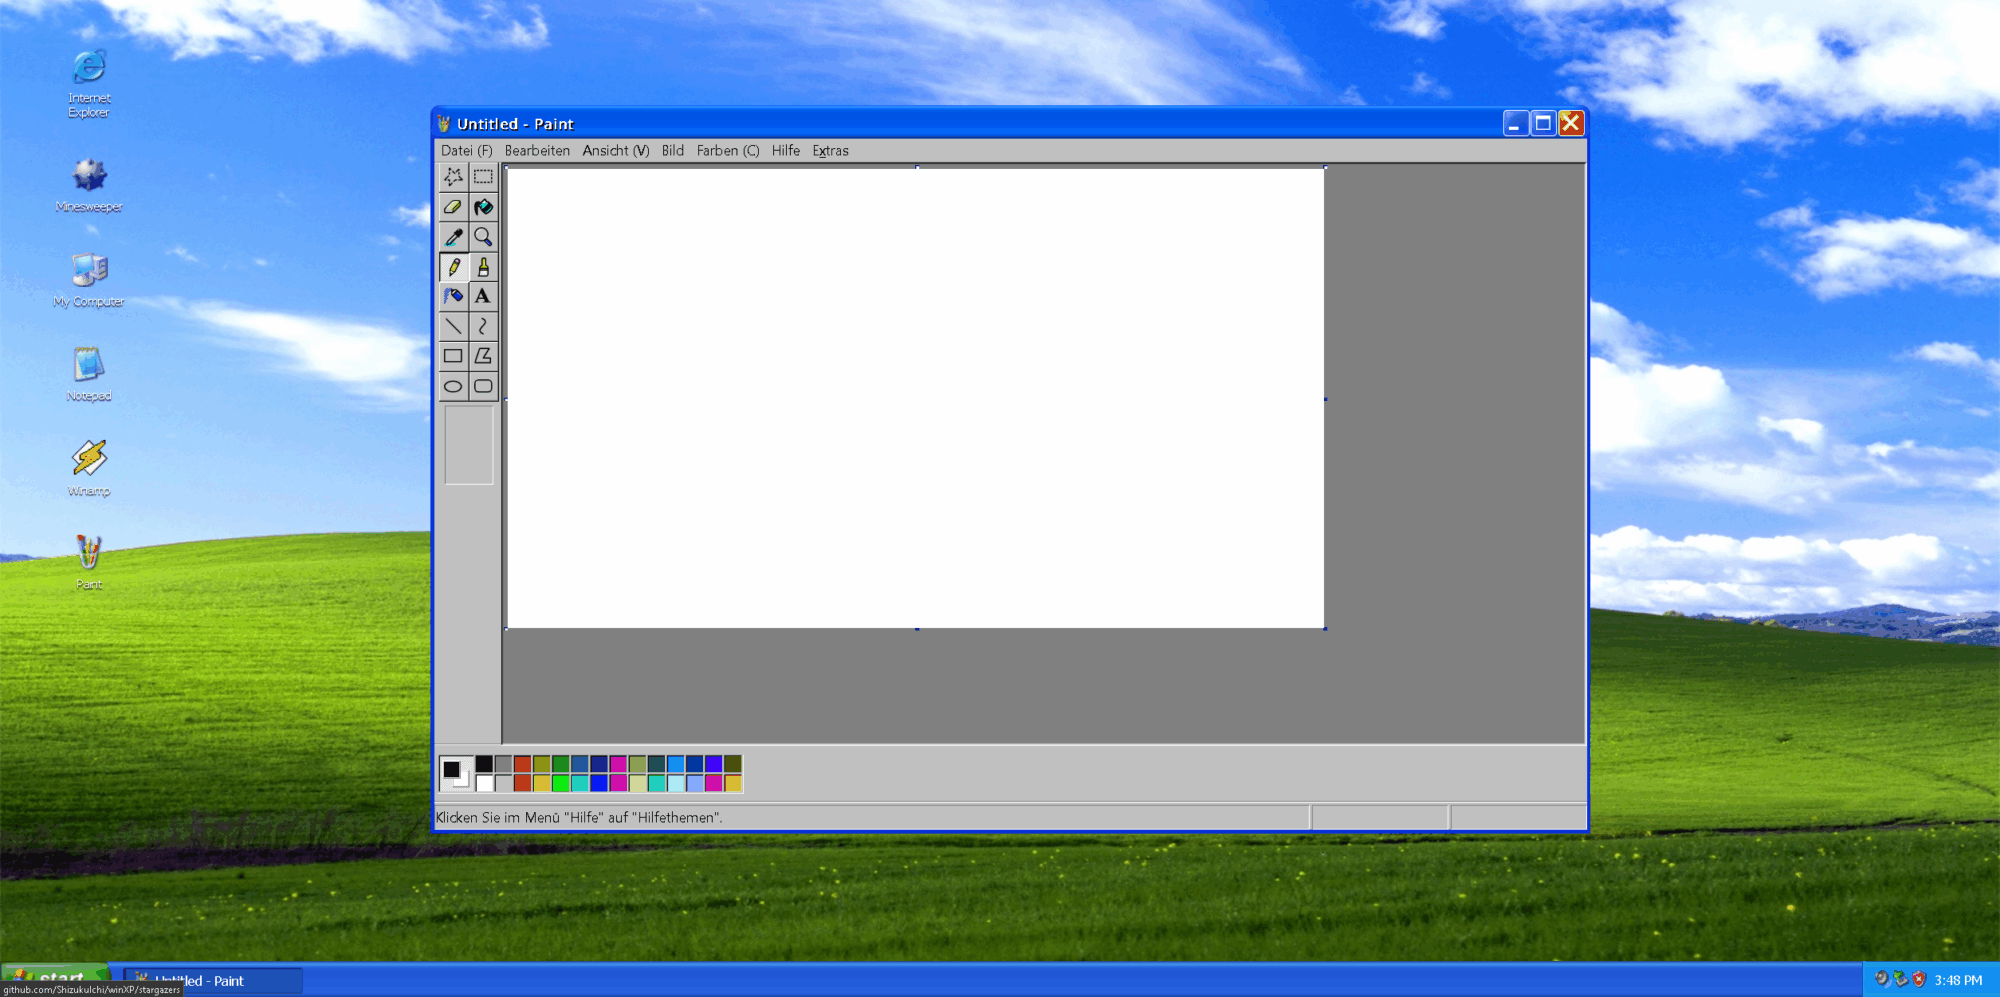This screenshot has height=997, width=2000.
Task: Select the Free-Form Select tool
Action: tap(453, 177)
